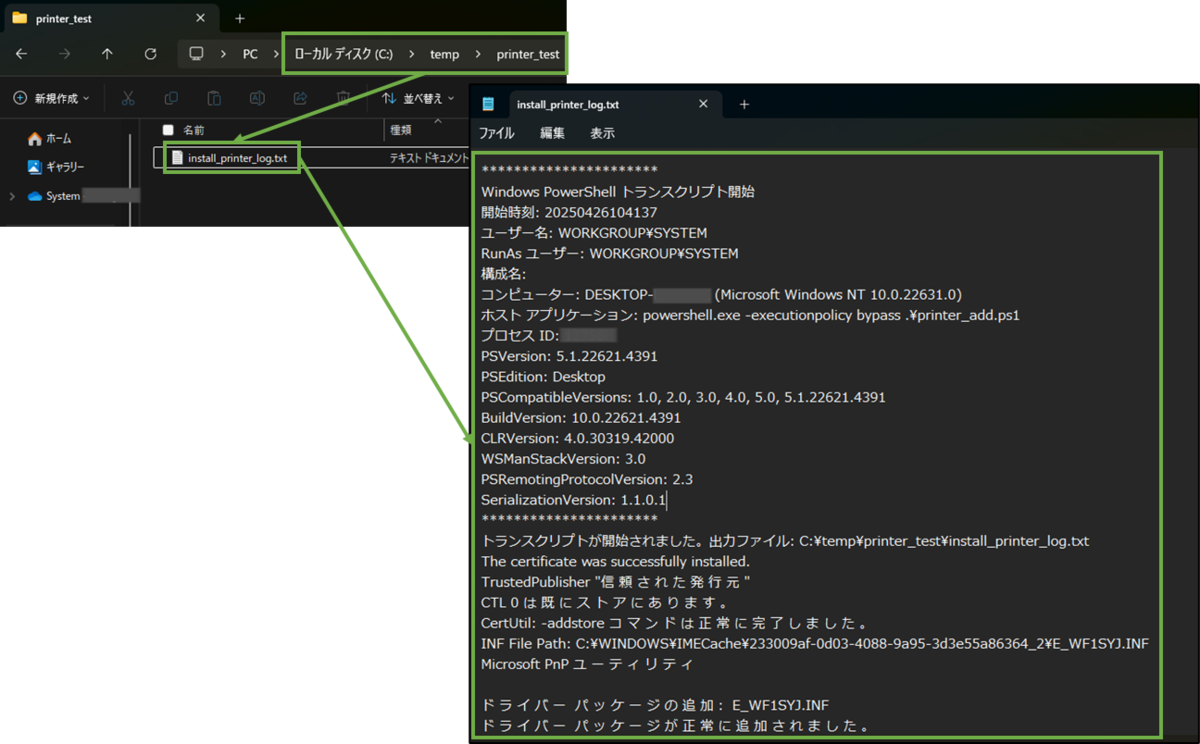Viewport: 1200px width, 744px height.
Task: Click the line CLRVersion: 4.0.30319.42000
Action: pyautogui.click(x=578, y=438)
